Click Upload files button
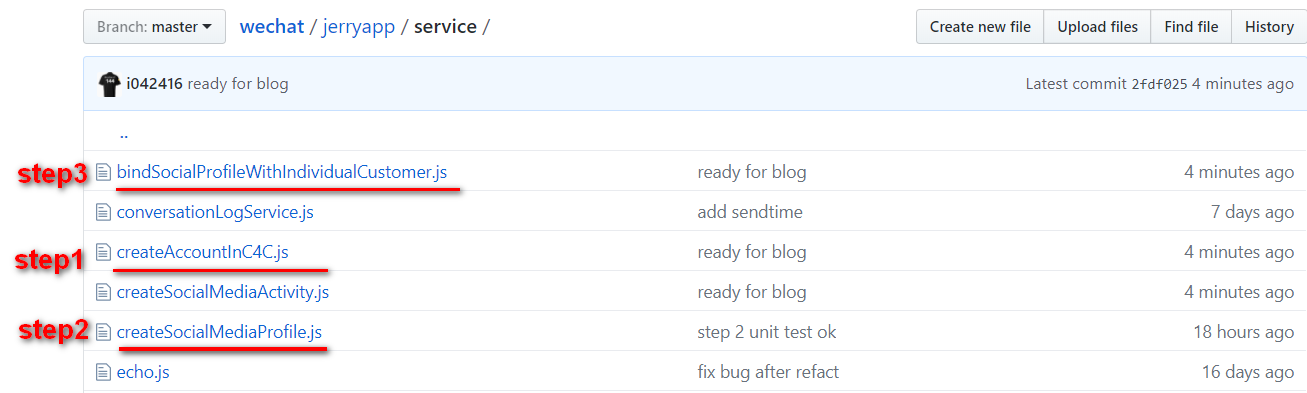The width and height of the screenshot is (1307, 393). click(1098, 27)
